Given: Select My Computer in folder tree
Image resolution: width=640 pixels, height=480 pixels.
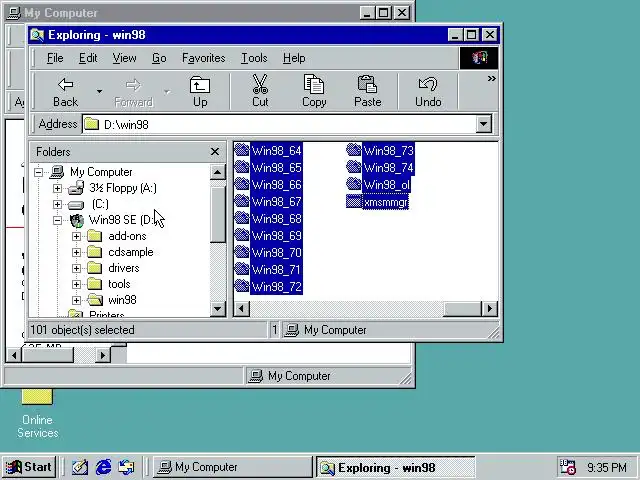Looking at the screenshot, I should coord(101,172).
